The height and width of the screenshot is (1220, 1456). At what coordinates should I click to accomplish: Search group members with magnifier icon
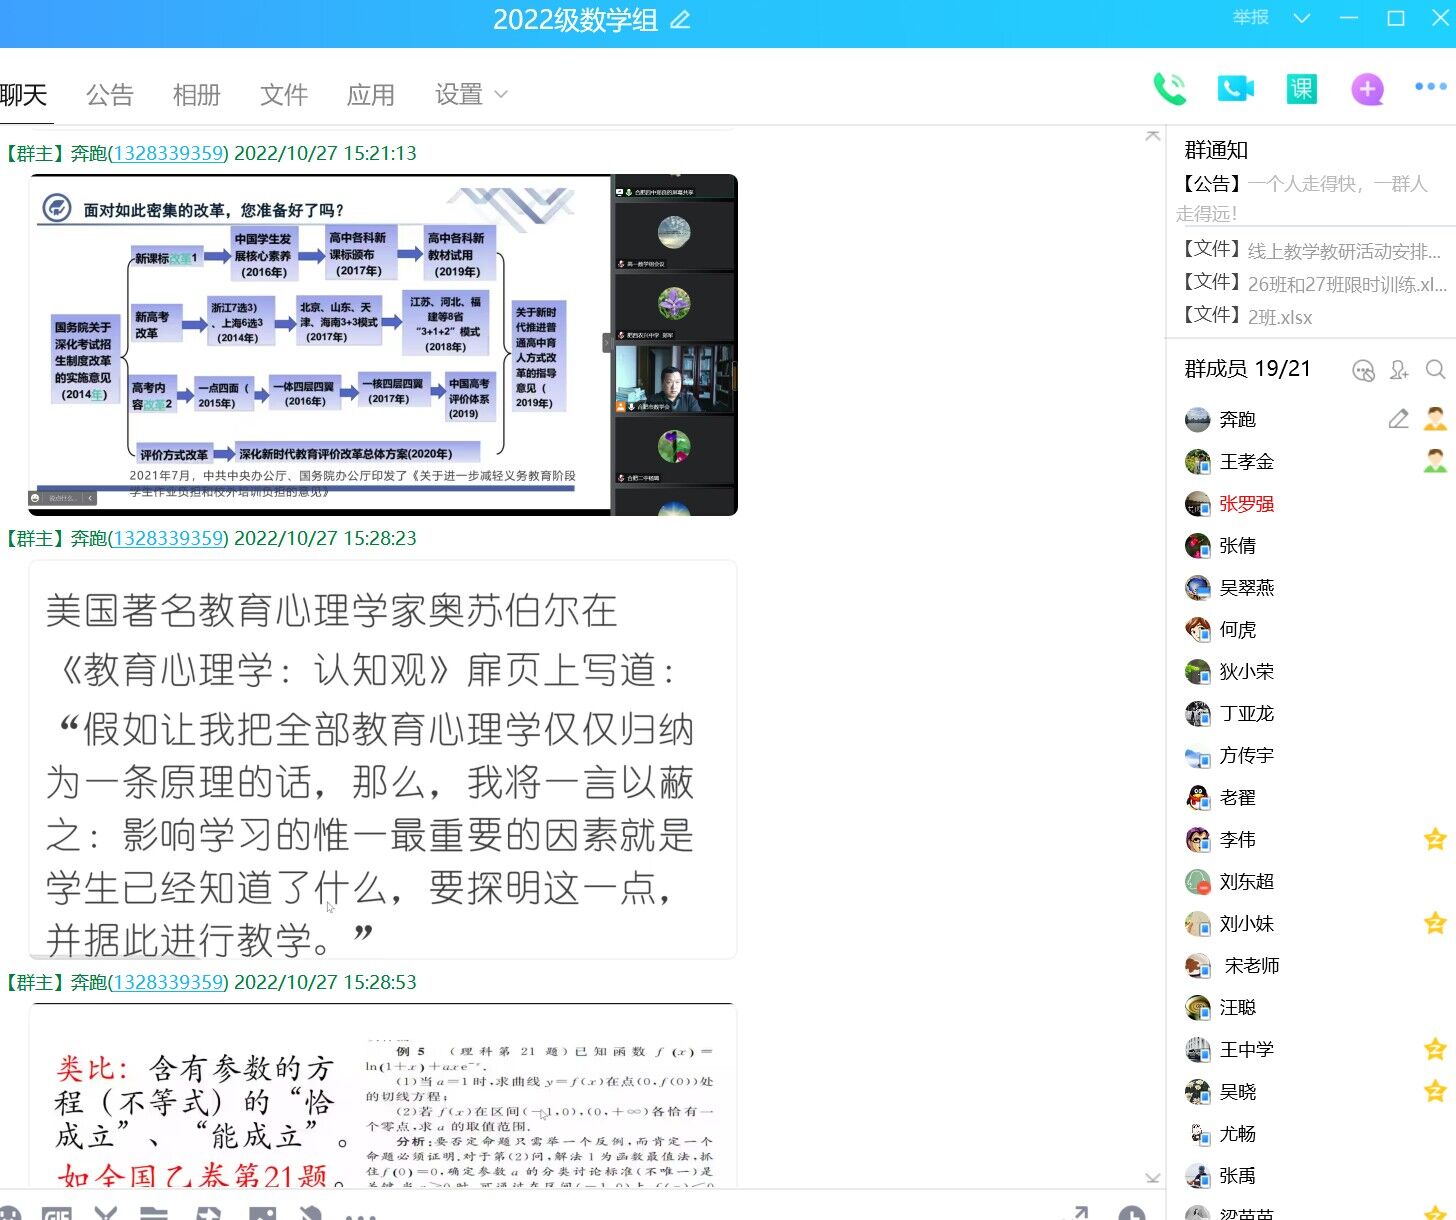pos(1435,370)
